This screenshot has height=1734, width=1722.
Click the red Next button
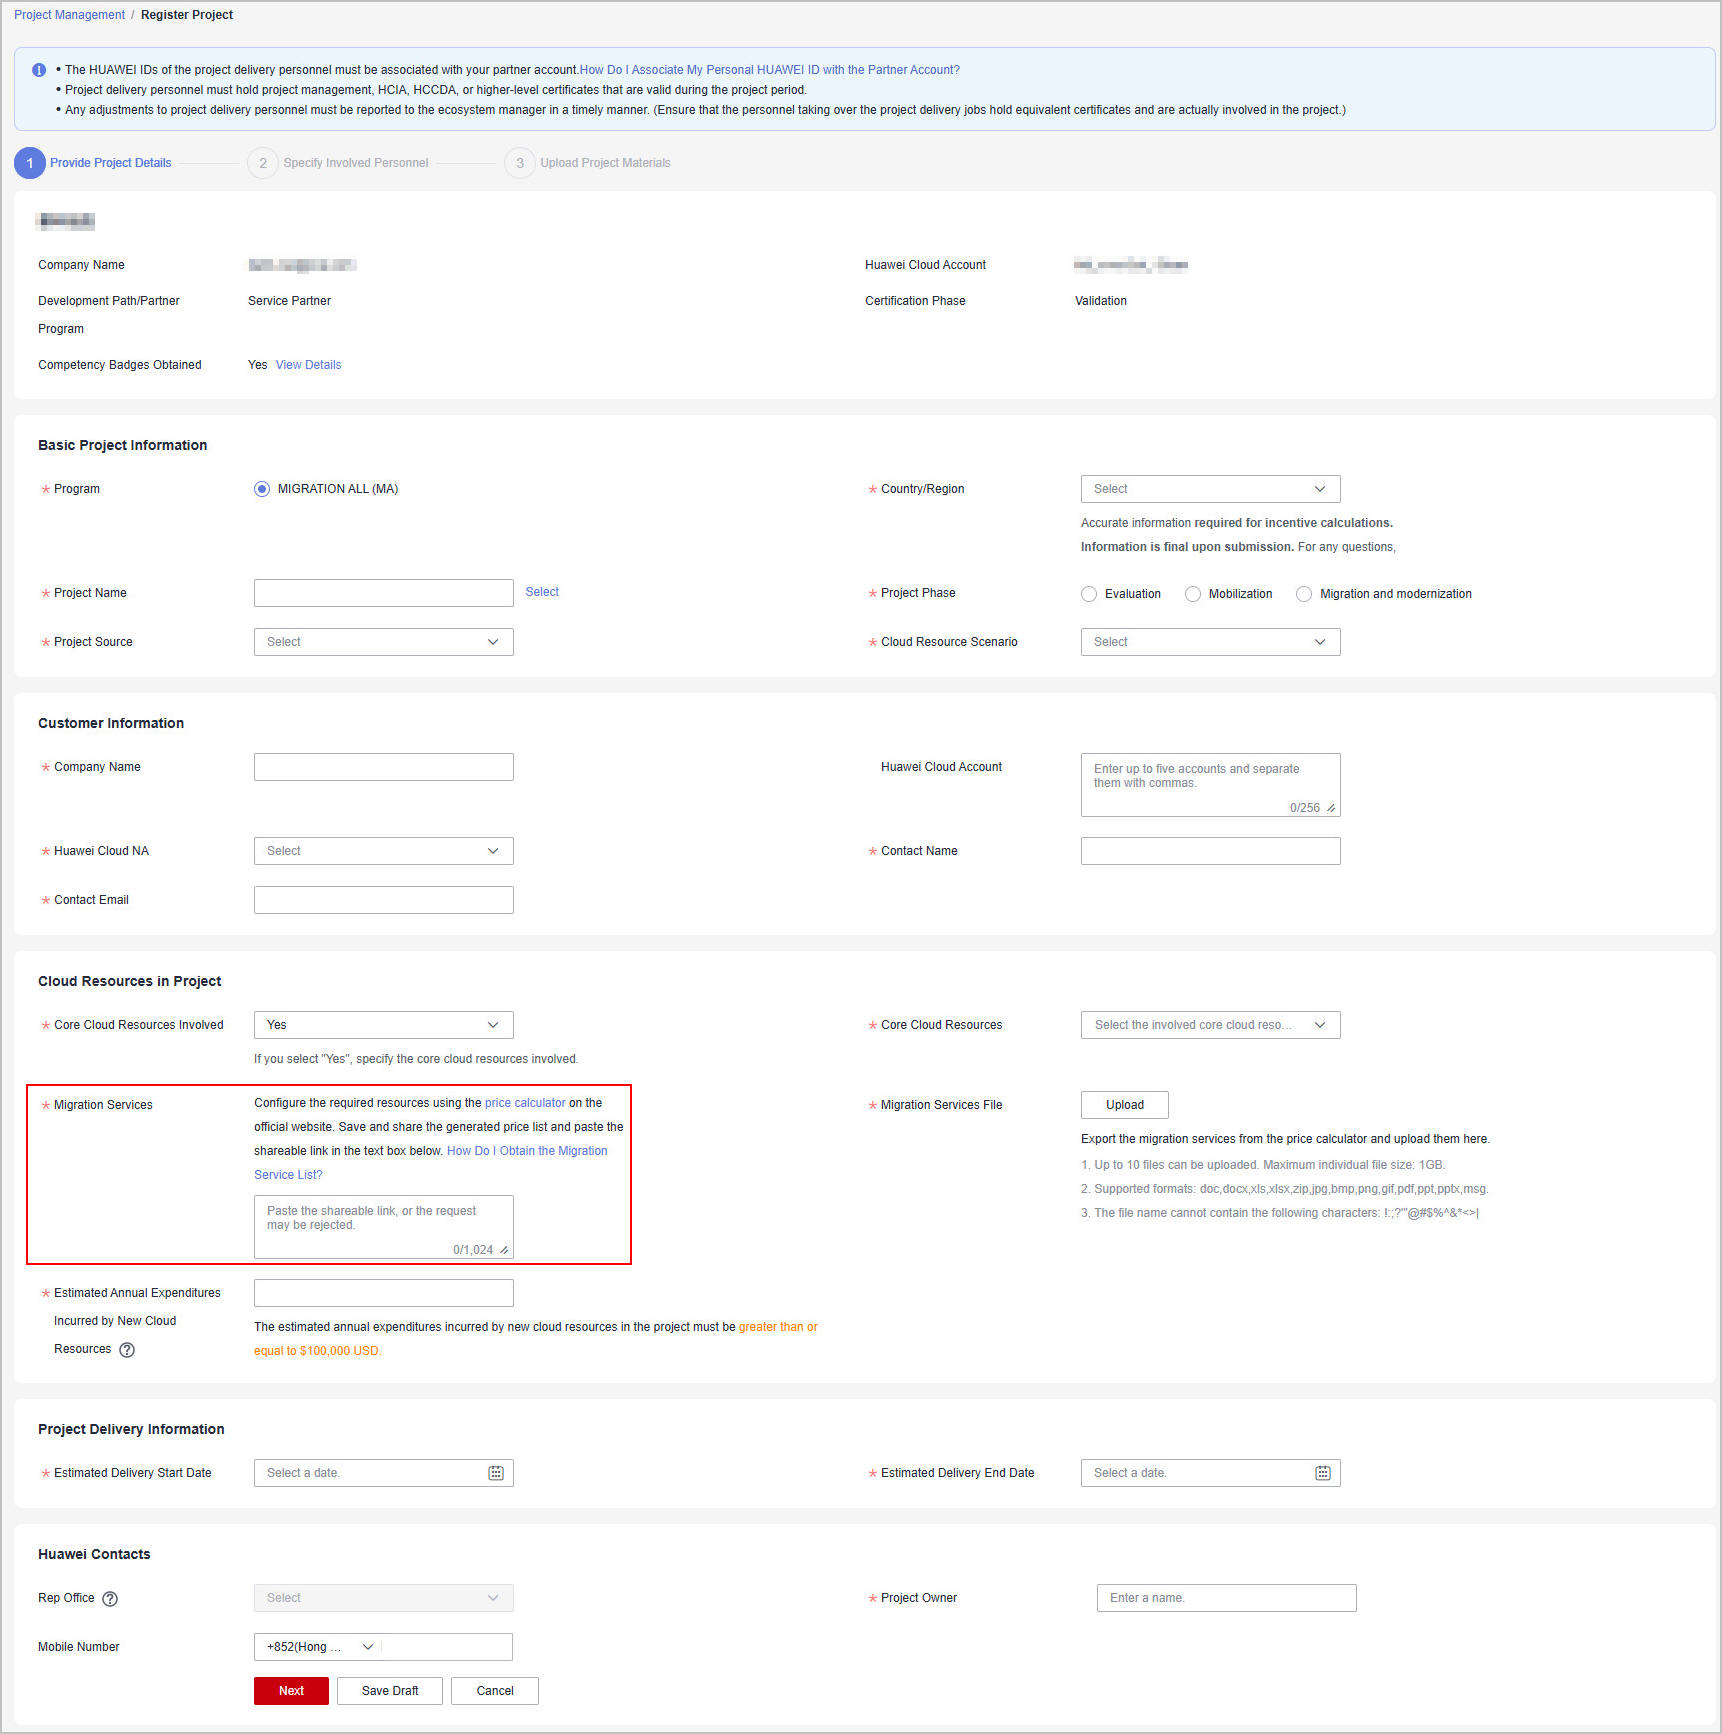291,1691
